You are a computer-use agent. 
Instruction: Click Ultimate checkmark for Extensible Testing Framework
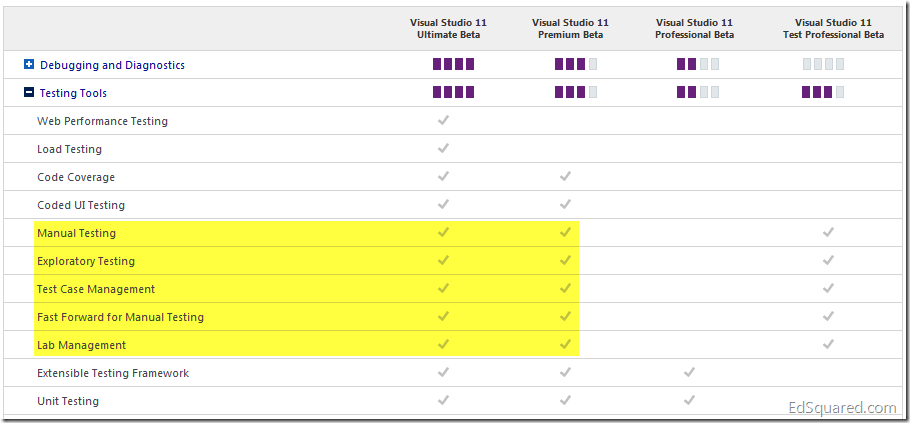pyautogui.click(x=443, y=372)
